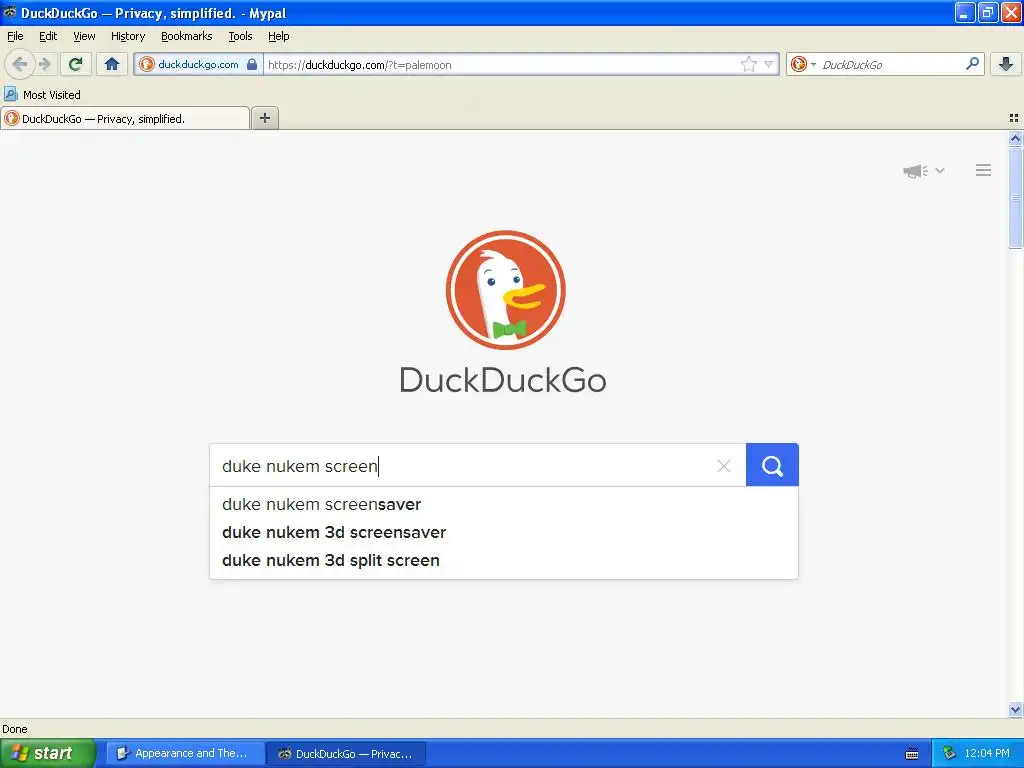Image resolution: width=1024 pixels, height=768 pixels.
Task: Switch to Appearance and Themes taskbar window
Action: click(x=185, y=753)
